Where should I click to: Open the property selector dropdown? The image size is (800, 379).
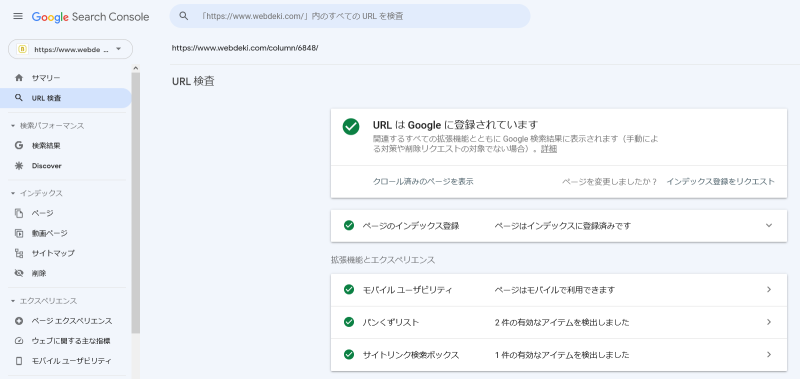70,49
